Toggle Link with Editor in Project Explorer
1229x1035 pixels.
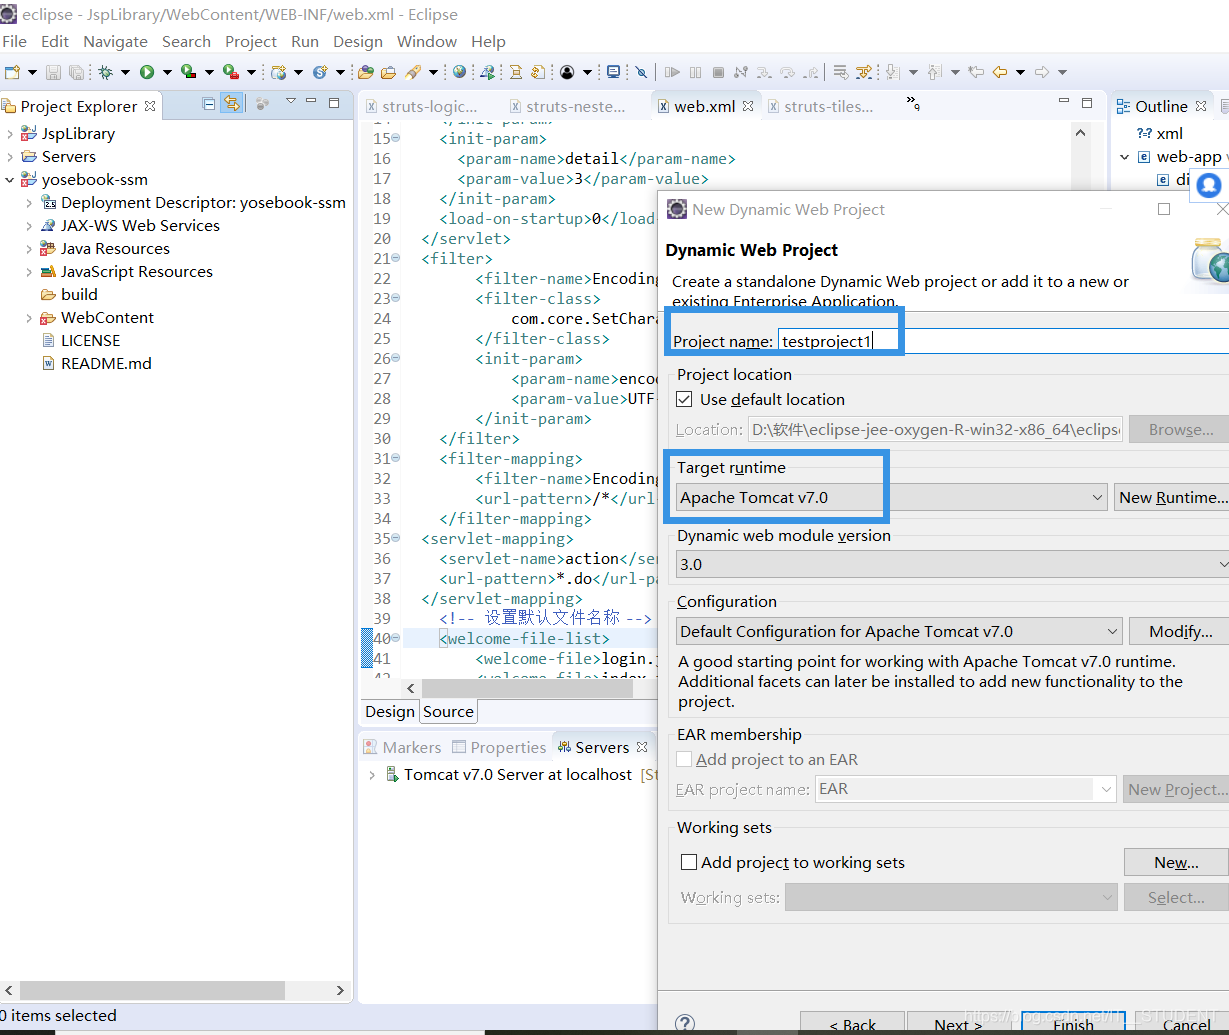232,103
